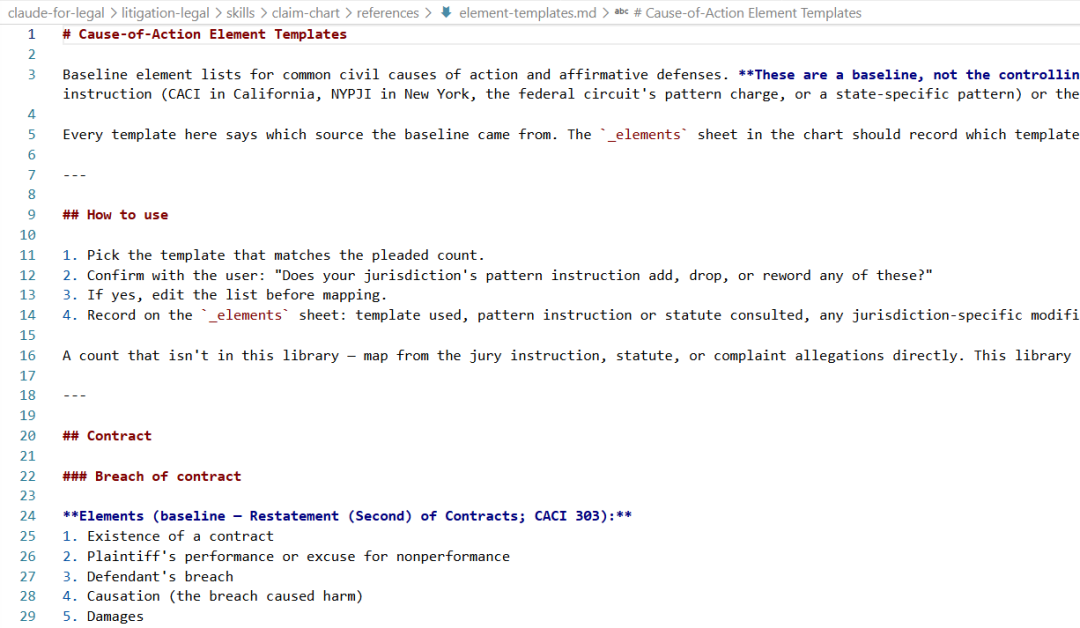Click line number 9 in gutter
This screenshot has height=628, width=1080.
click(x=31, y=215)
